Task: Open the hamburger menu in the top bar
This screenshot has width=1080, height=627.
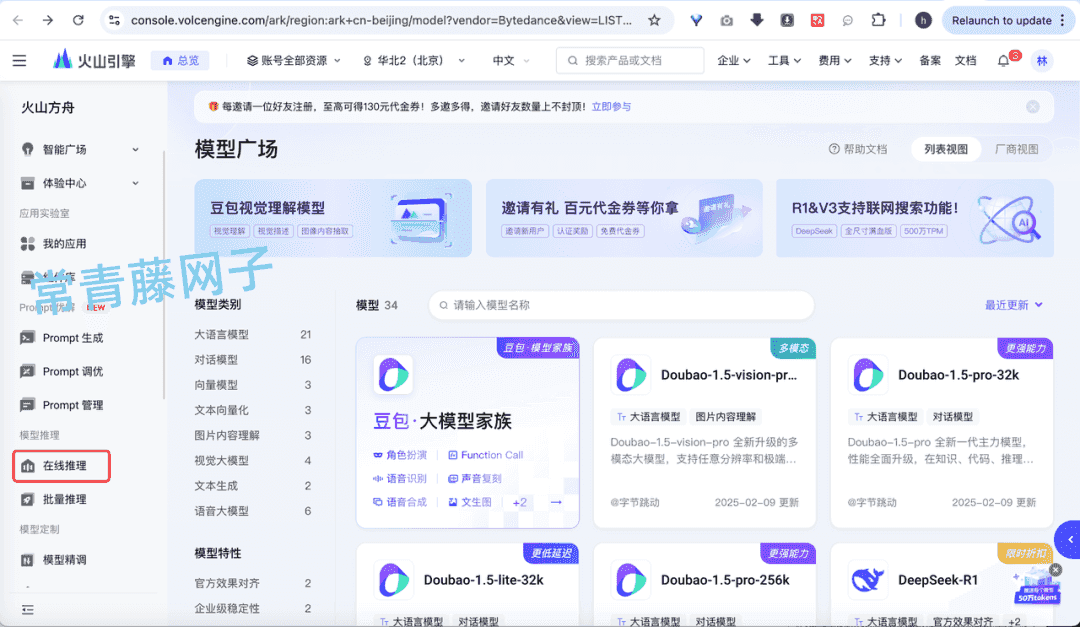Action: point(19,61)
